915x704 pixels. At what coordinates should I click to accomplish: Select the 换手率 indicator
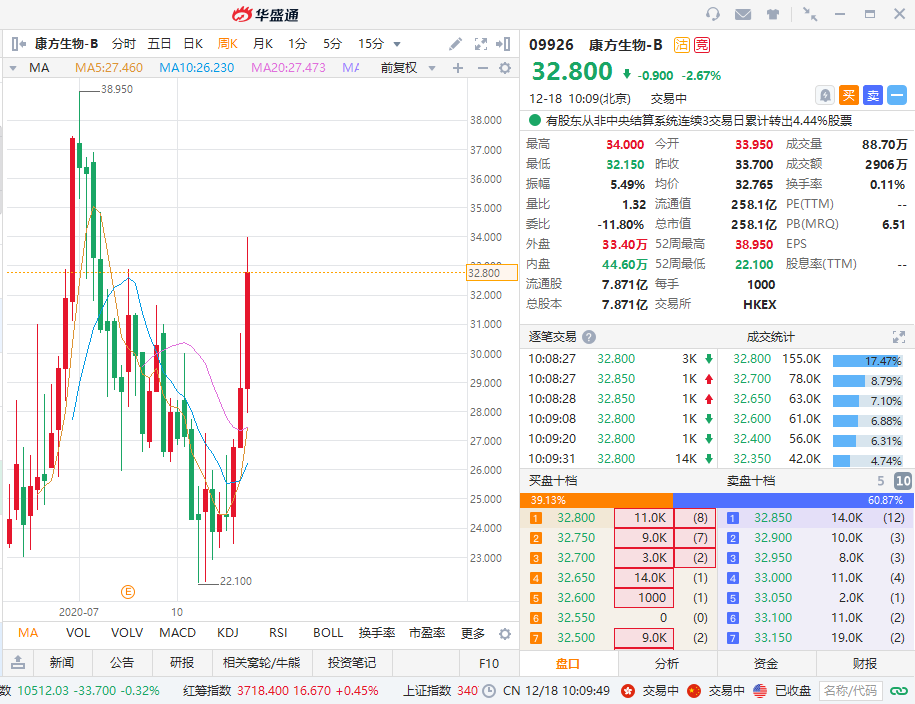pyautogui.click(x=377, y=633)
